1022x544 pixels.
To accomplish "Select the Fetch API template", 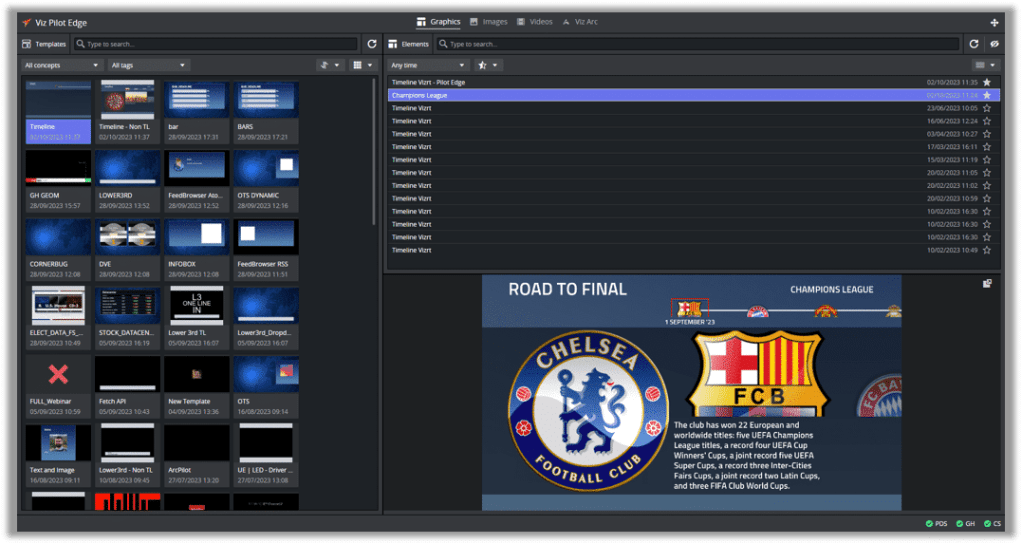I will (x=127, y=386).
